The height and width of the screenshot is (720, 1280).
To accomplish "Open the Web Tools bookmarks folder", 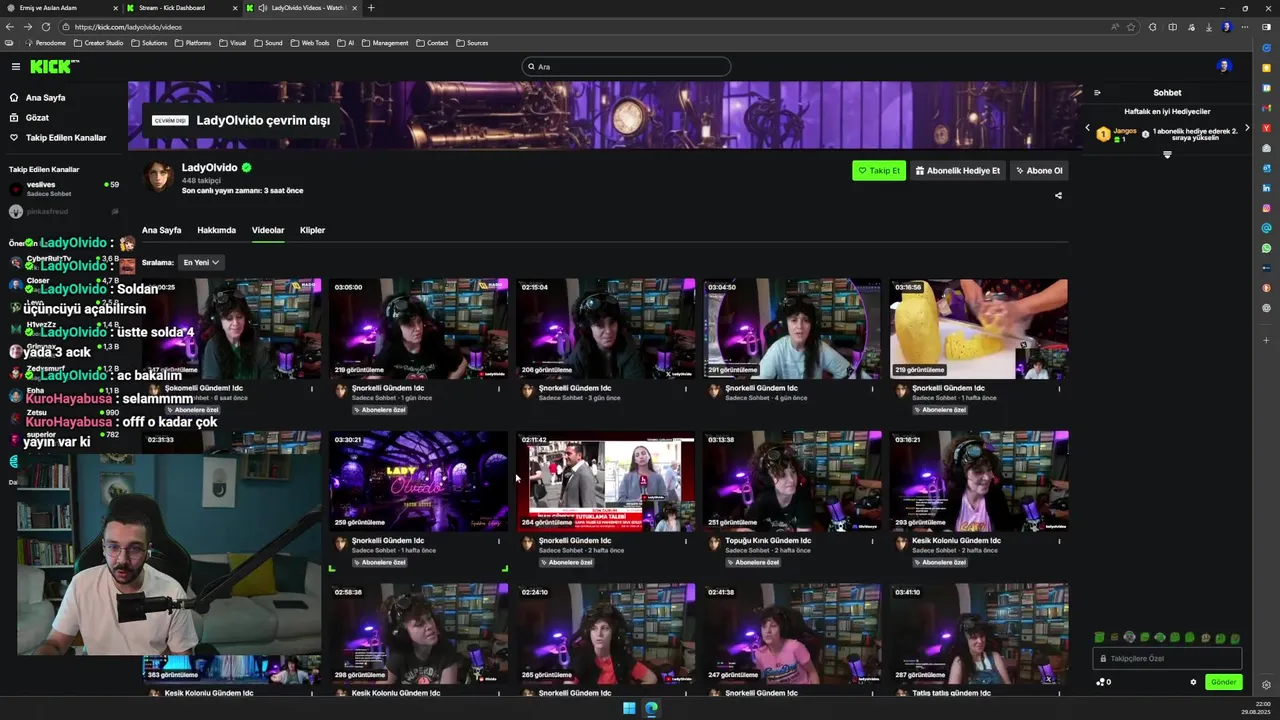I will [310, 43].
